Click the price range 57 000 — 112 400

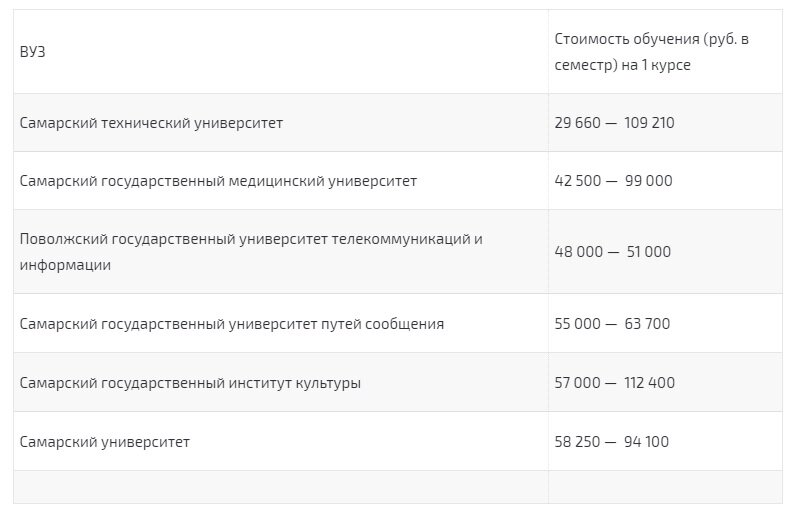(614, 383)
